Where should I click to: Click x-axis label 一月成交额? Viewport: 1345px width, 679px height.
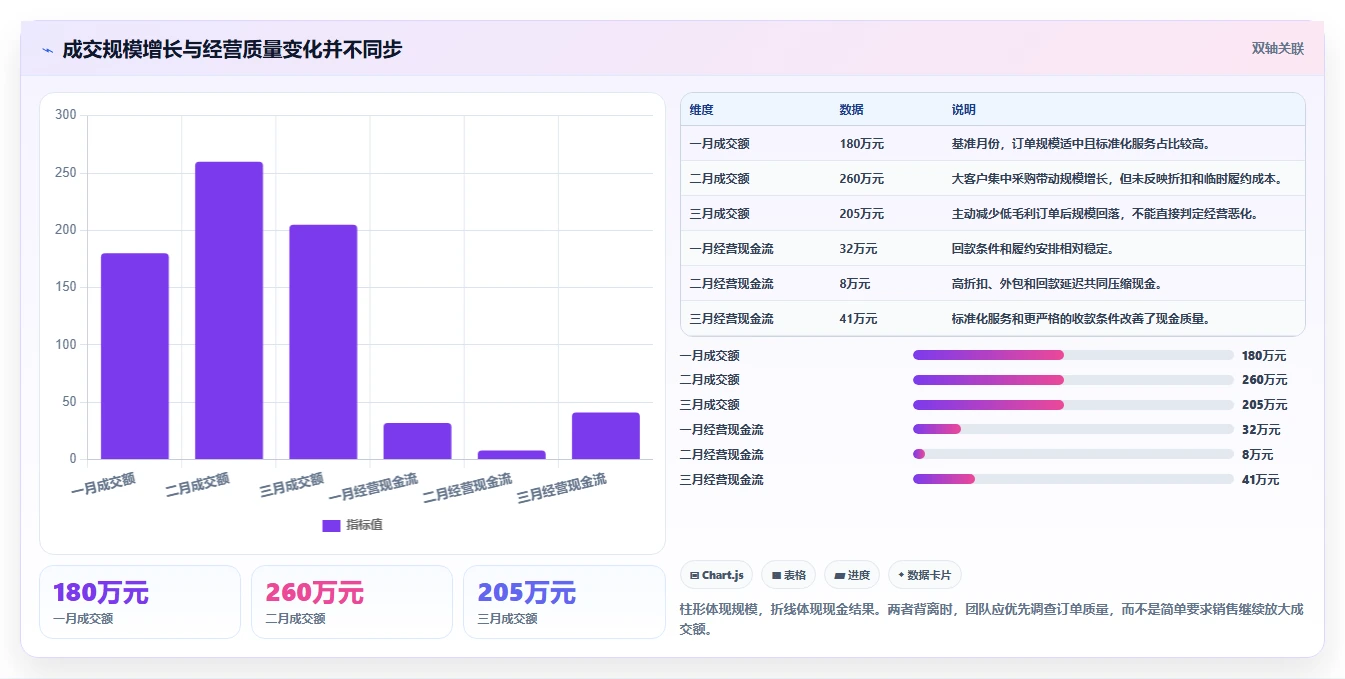coord(103,485)
